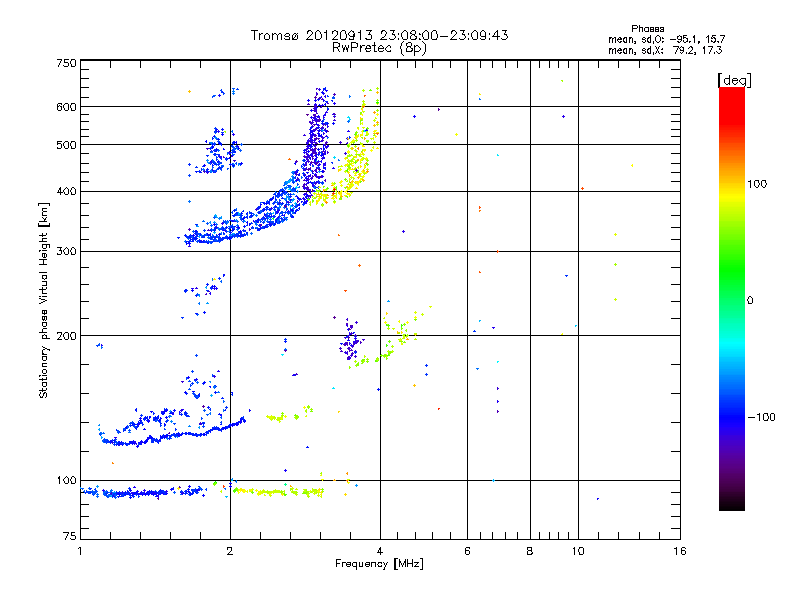Click the 'mean, sd,X: 79.2, 17.3' statistic
Viewport: 800px width, 600px height.
[x=665, y=50]
